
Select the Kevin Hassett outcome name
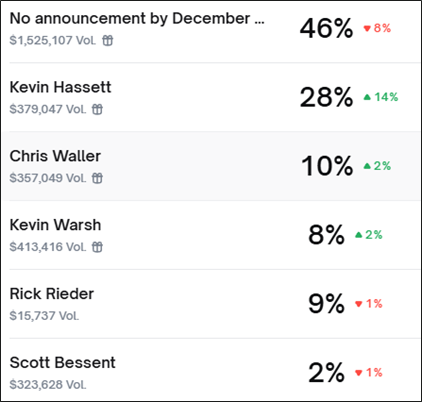tap(60, 87)
